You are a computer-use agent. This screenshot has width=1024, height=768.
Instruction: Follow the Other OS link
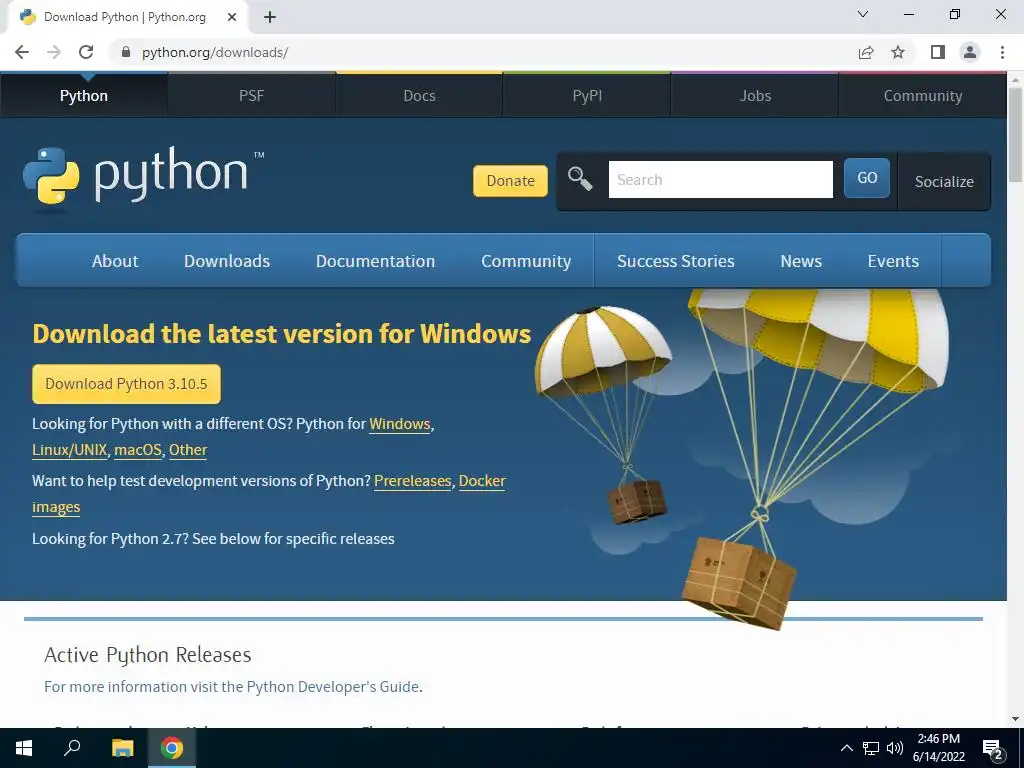tap(188, 450)
